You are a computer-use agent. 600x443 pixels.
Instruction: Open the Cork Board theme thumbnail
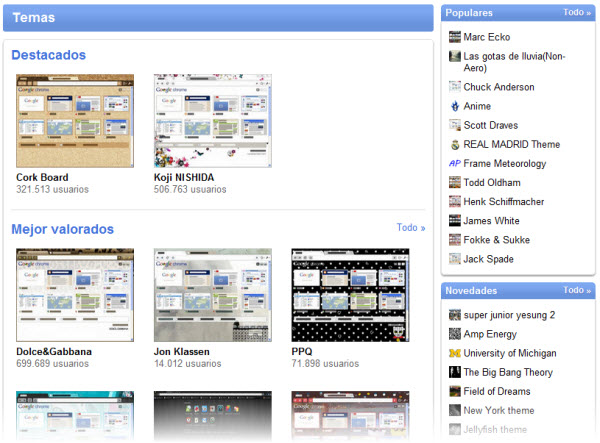(x=75, y=121)
